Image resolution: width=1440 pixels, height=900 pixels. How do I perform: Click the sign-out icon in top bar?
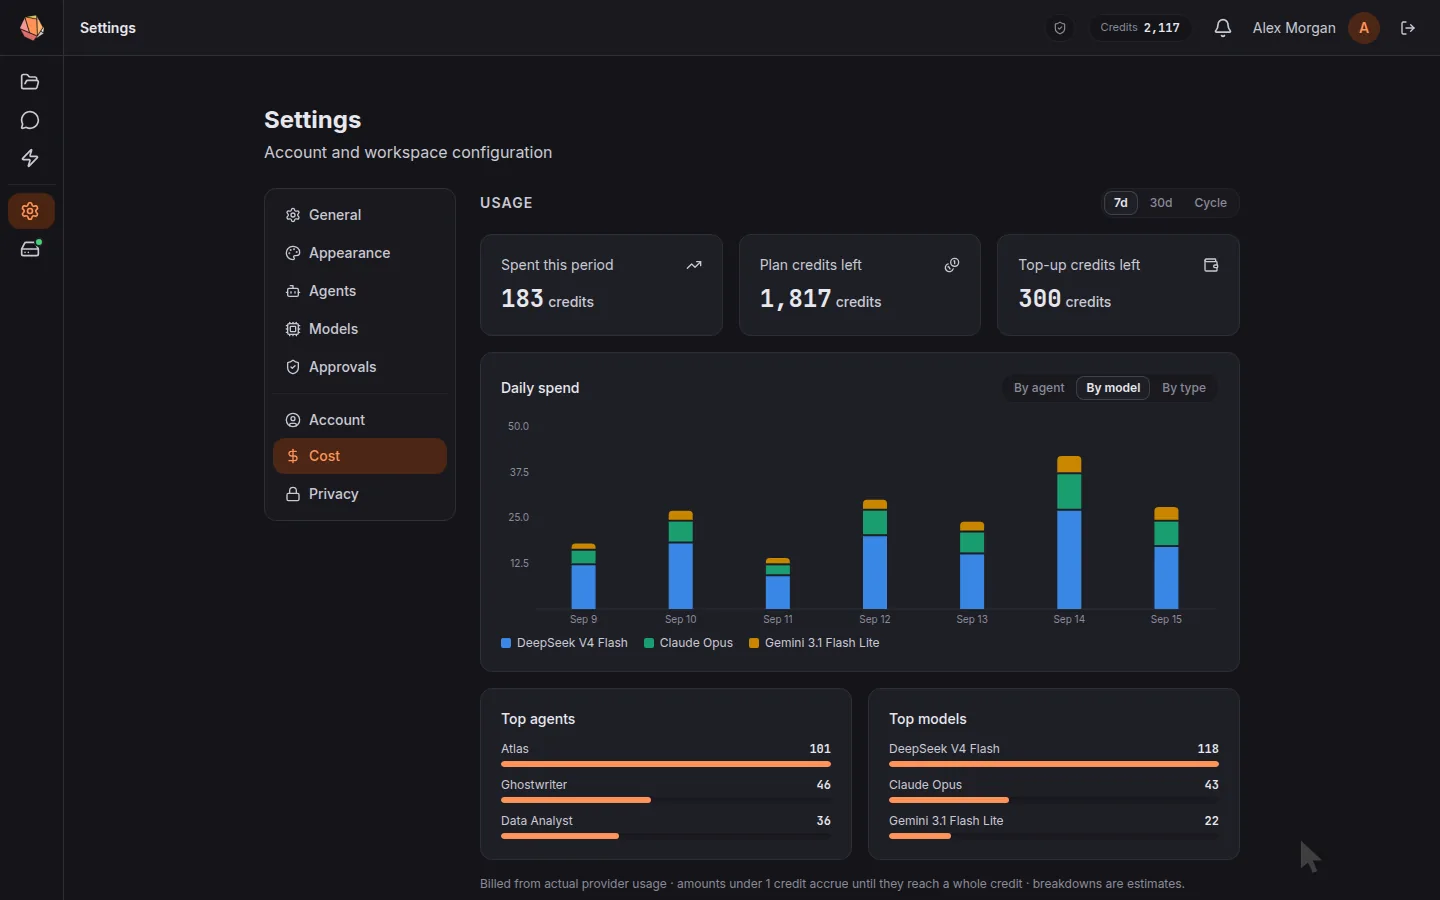point(1408,28)
